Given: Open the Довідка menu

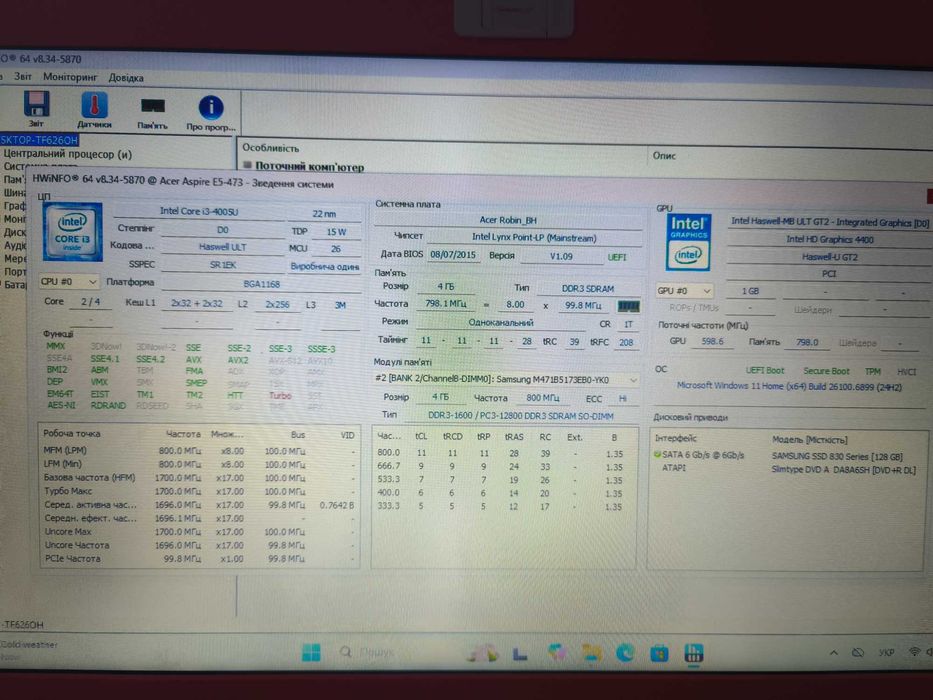Looking at the screenshot, I should (126, 77).
